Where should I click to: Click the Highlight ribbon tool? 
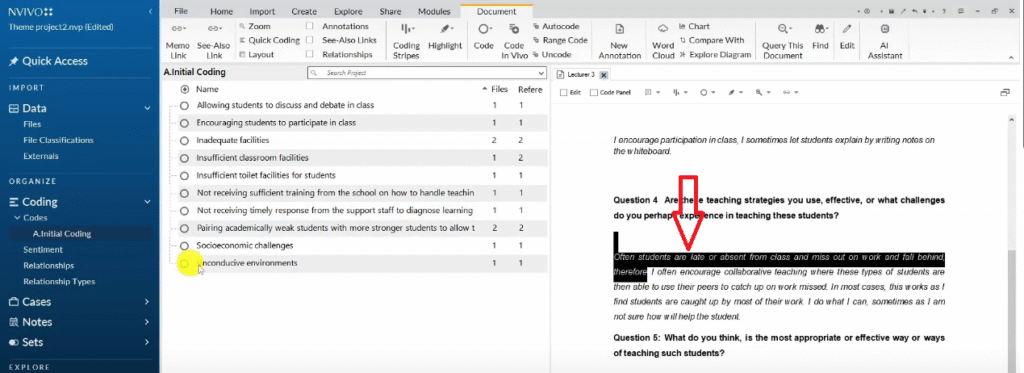click(x=445, y=36)
